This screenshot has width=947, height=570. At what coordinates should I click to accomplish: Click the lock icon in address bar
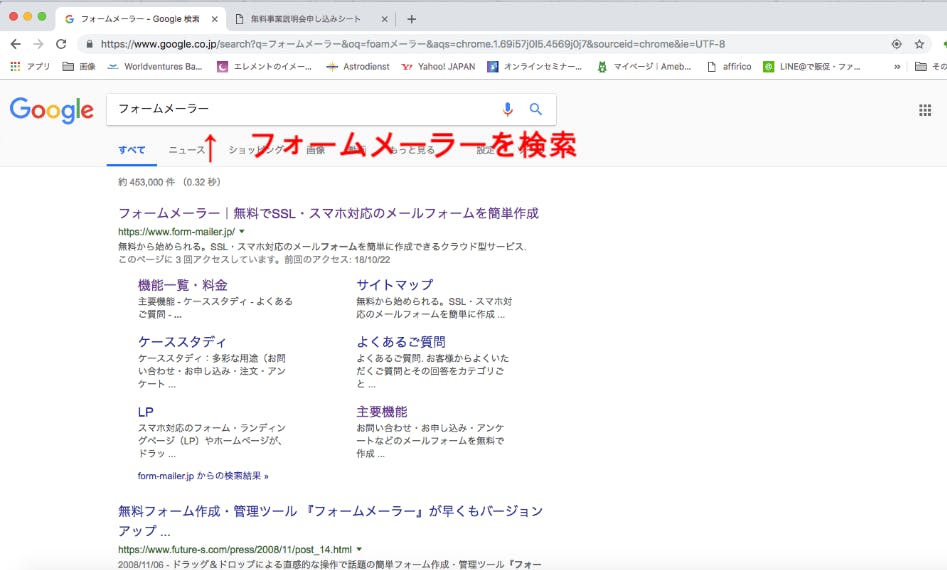click(x=89, y=44)
